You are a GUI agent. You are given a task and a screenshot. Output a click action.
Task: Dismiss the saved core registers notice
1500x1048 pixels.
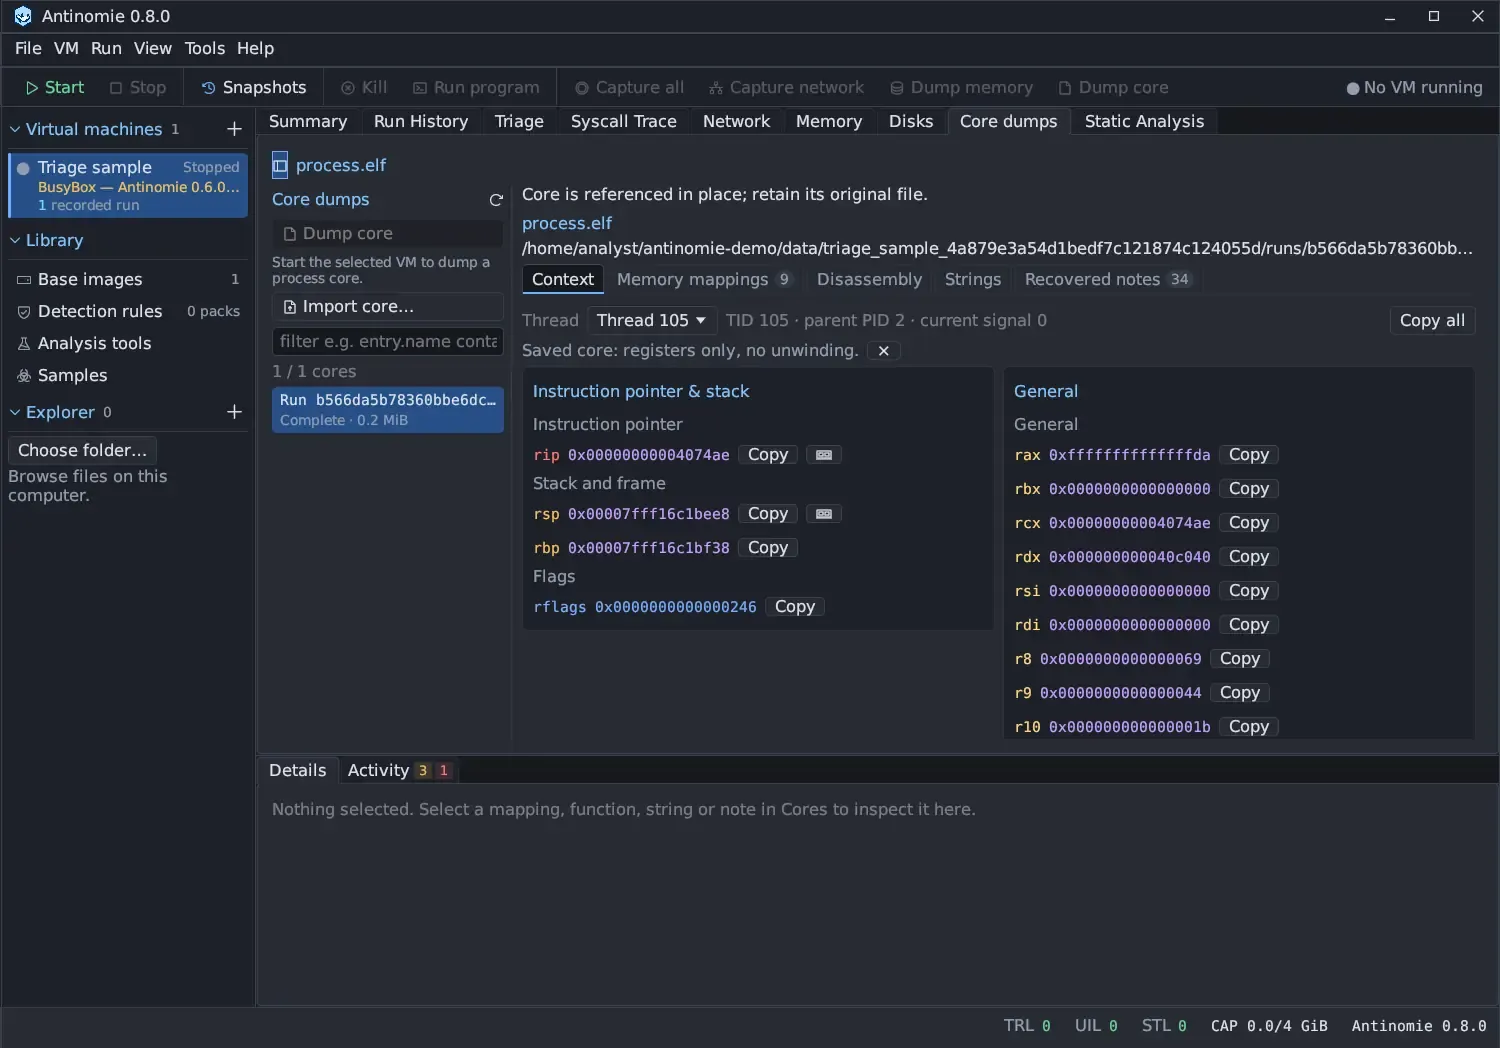[883, 351]
